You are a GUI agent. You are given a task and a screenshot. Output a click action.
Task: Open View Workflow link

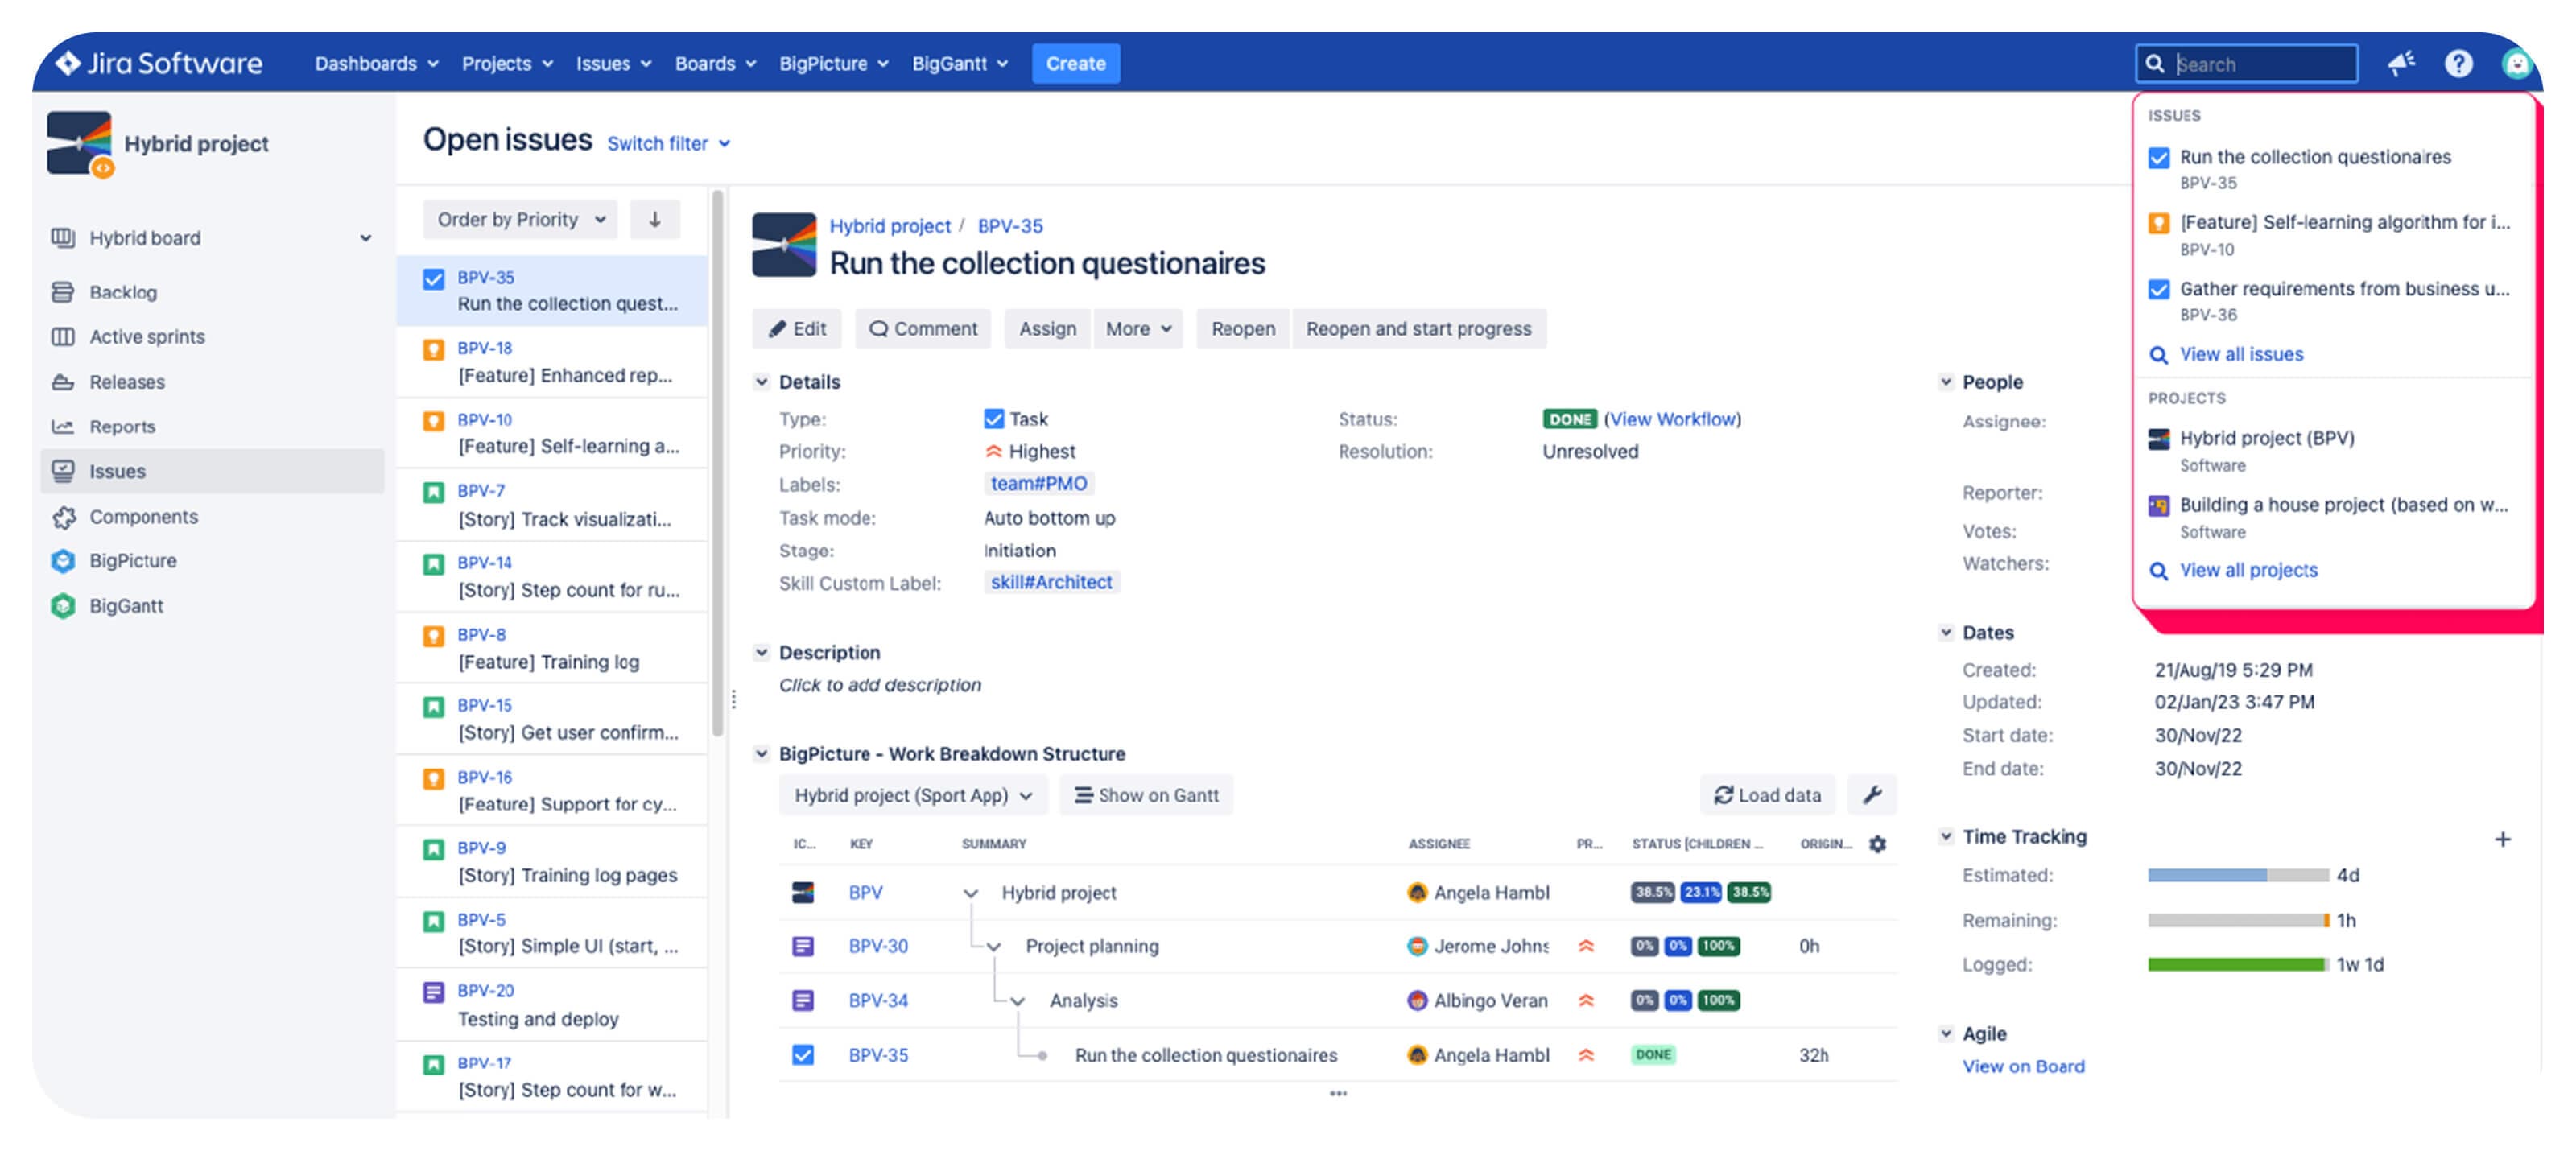[1672, 419]
